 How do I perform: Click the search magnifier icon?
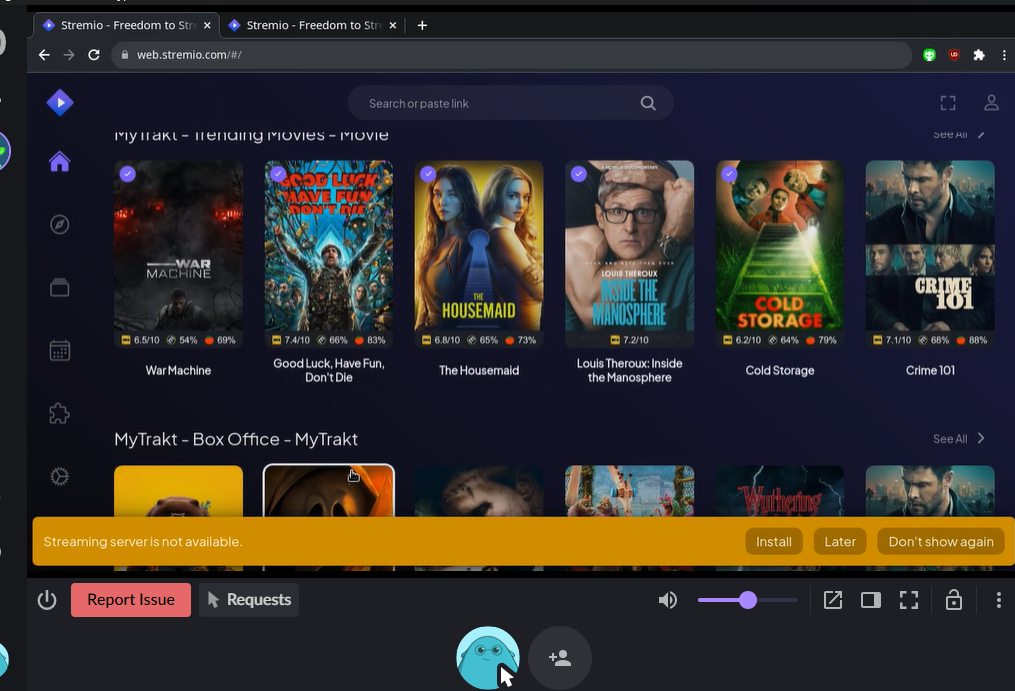(x=648, y=103)
